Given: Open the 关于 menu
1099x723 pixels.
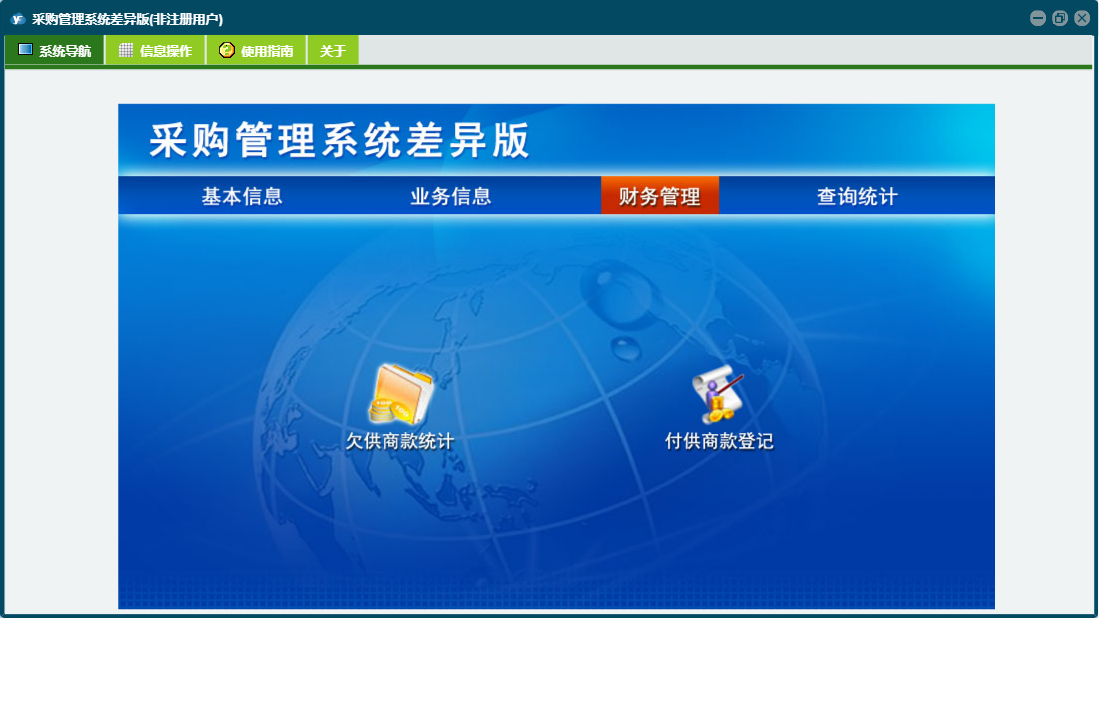Looking at the screenshot, I should [333, 51].
